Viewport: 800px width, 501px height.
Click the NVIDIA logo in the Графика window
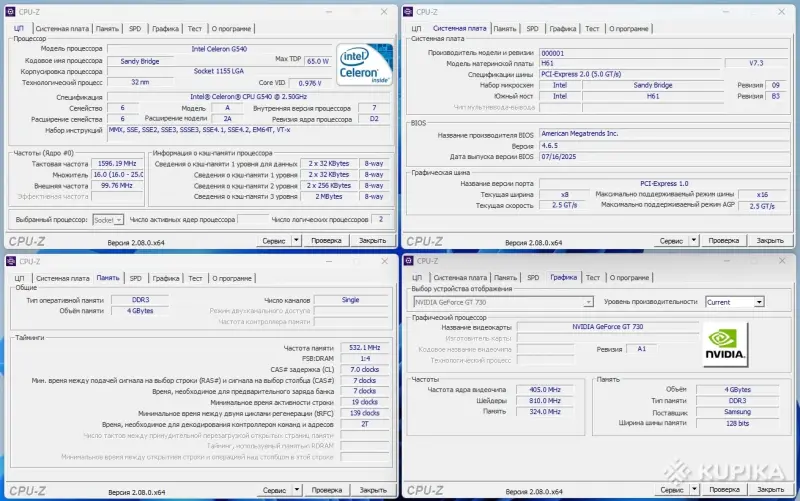pyautogui.click(x=725, y=344)
